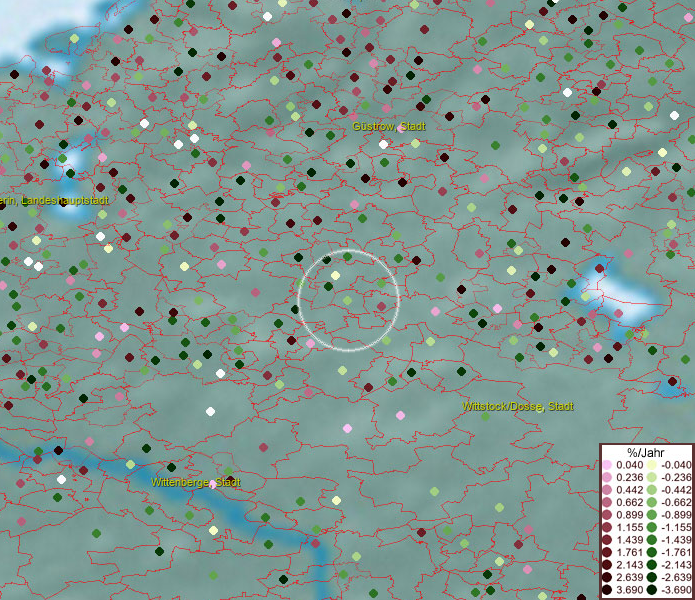The height and width of the screenshot is (600, 695).
Task: Select the 1.761 legend swatch
Action: [x=607, y=552]
